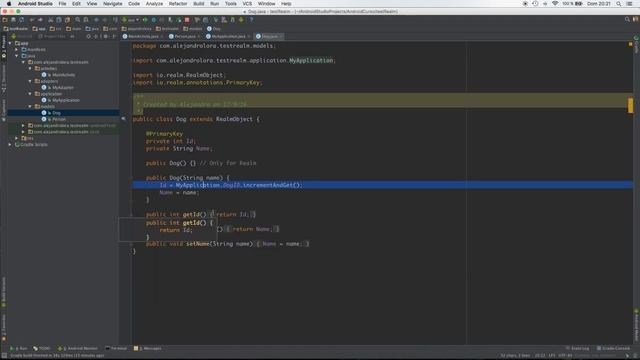Click the Find magnifier icon in the toolbar
Image resolution: width=640 pixels, height=360 pixels.
click(78, 20)
